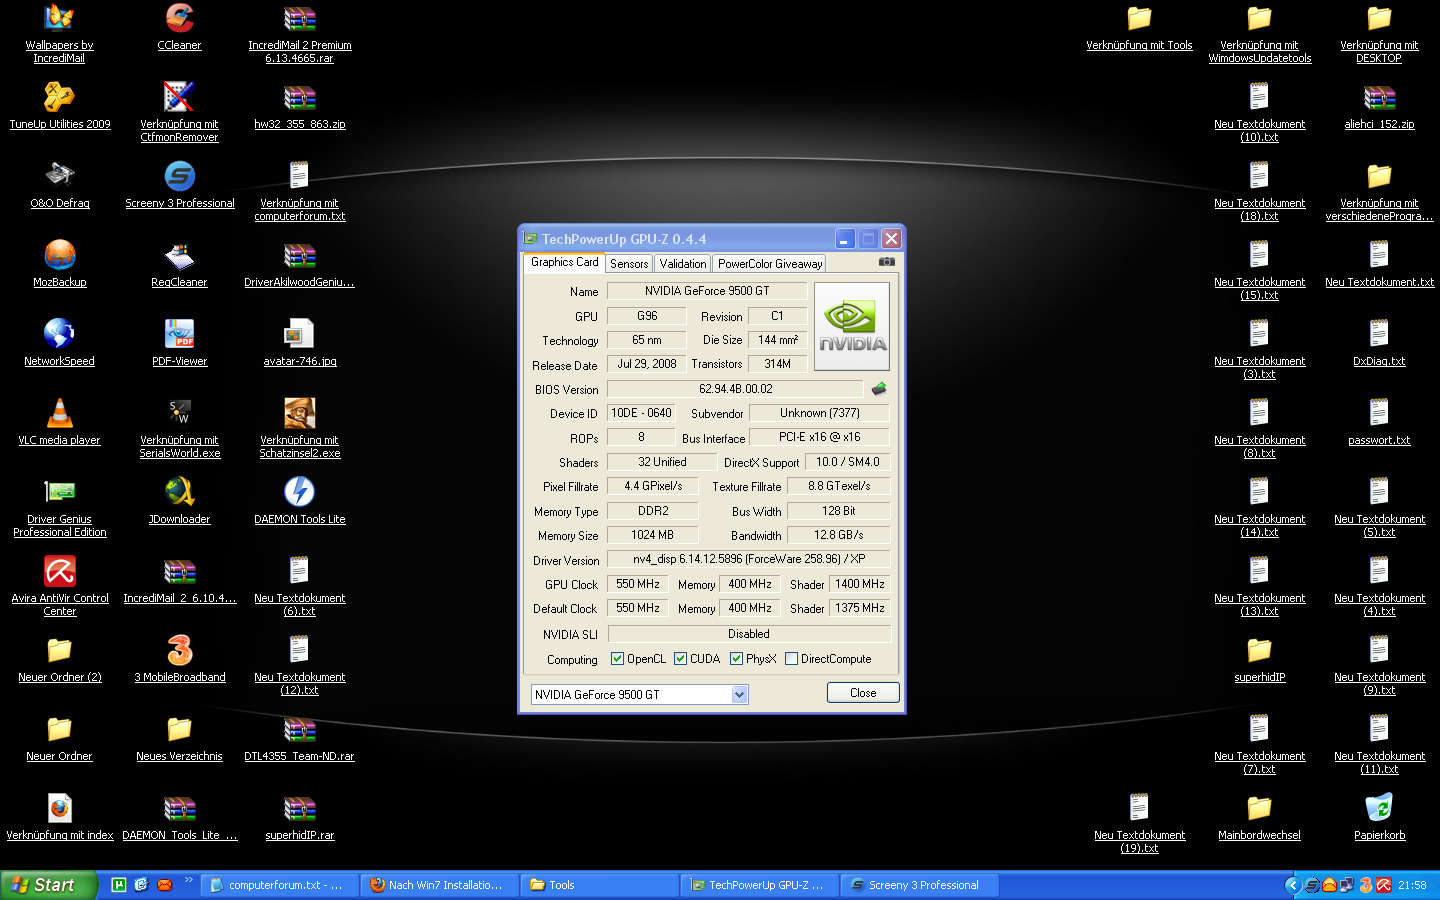Click the Driver Version field
The width and height of the screenshot is (1440, 900).
coord(748,560)
